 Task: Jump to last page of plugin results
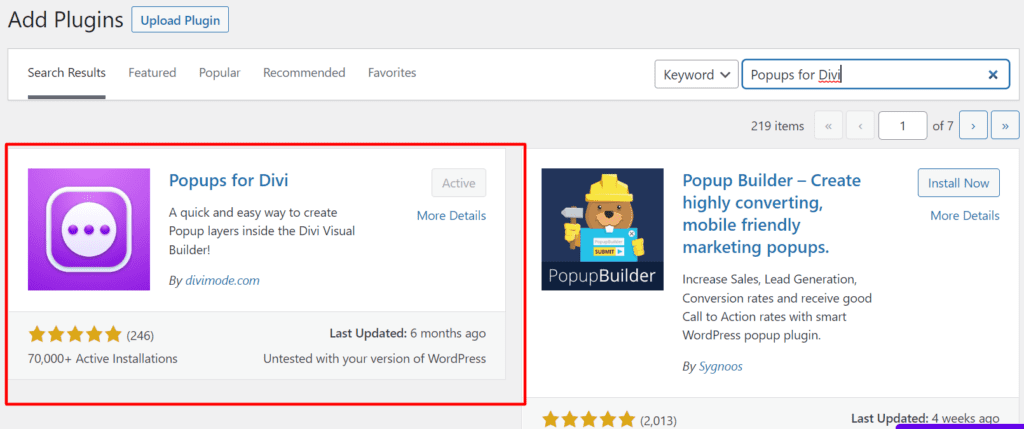point(1003,126)
